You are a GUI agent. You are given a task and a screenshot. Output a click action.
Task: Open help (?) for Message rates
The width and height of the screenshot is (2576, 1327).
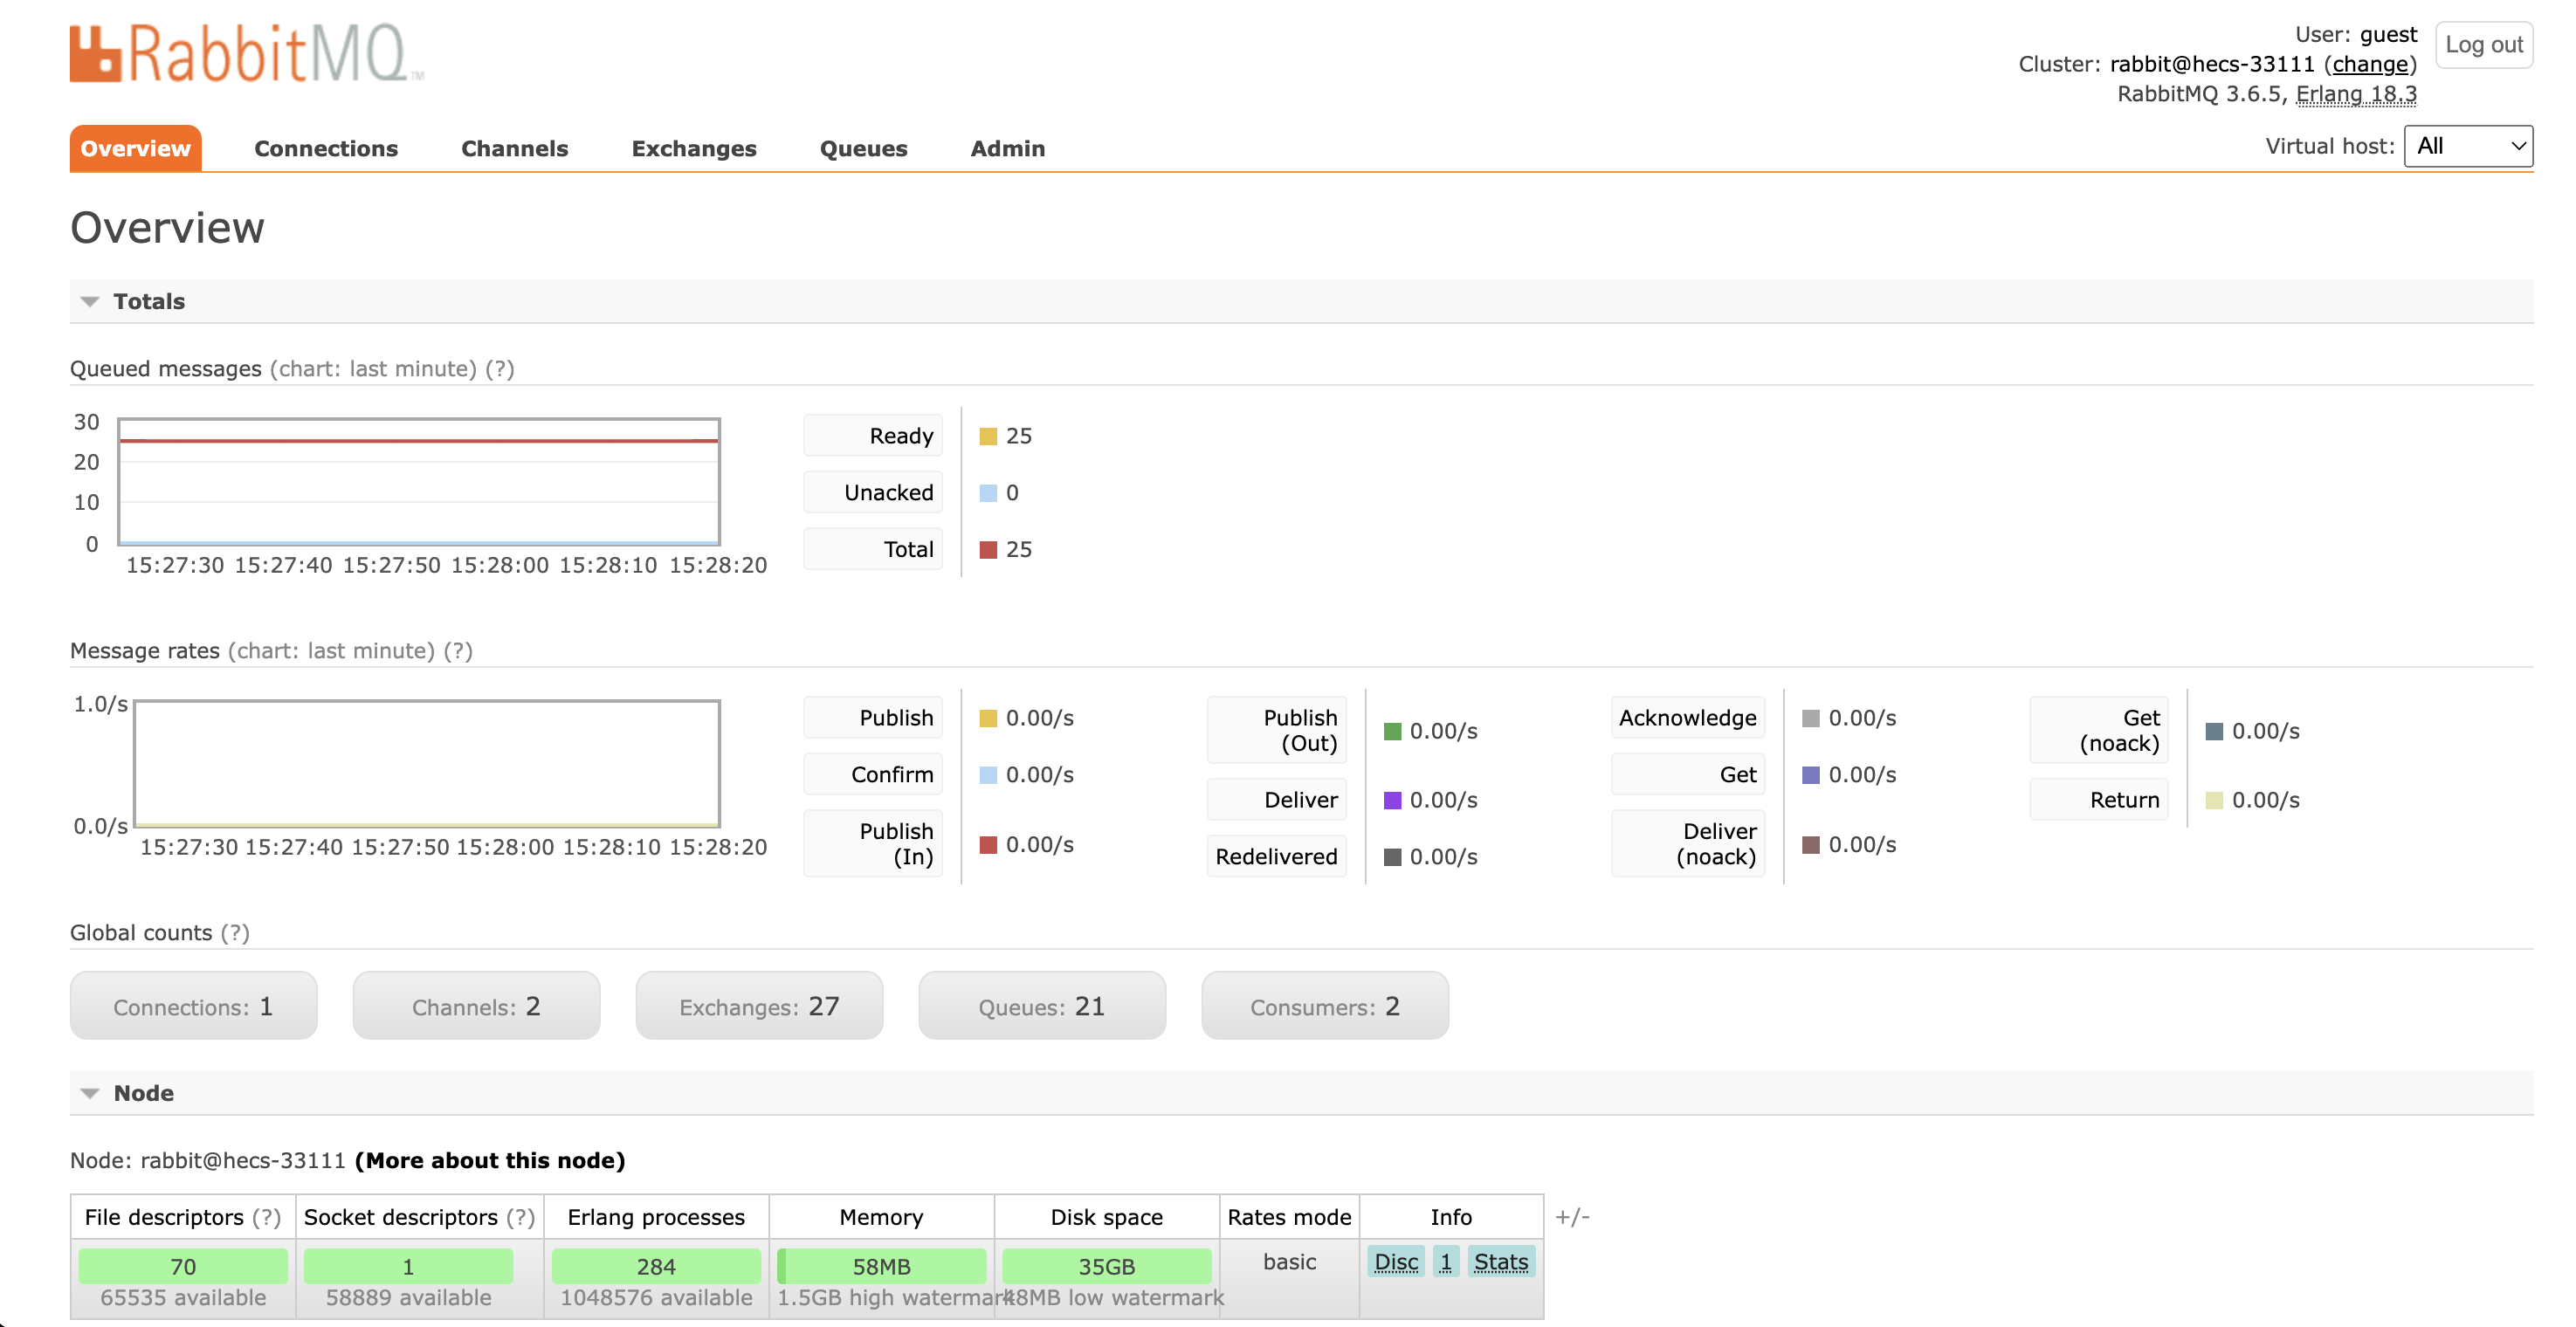pos(458,651)
